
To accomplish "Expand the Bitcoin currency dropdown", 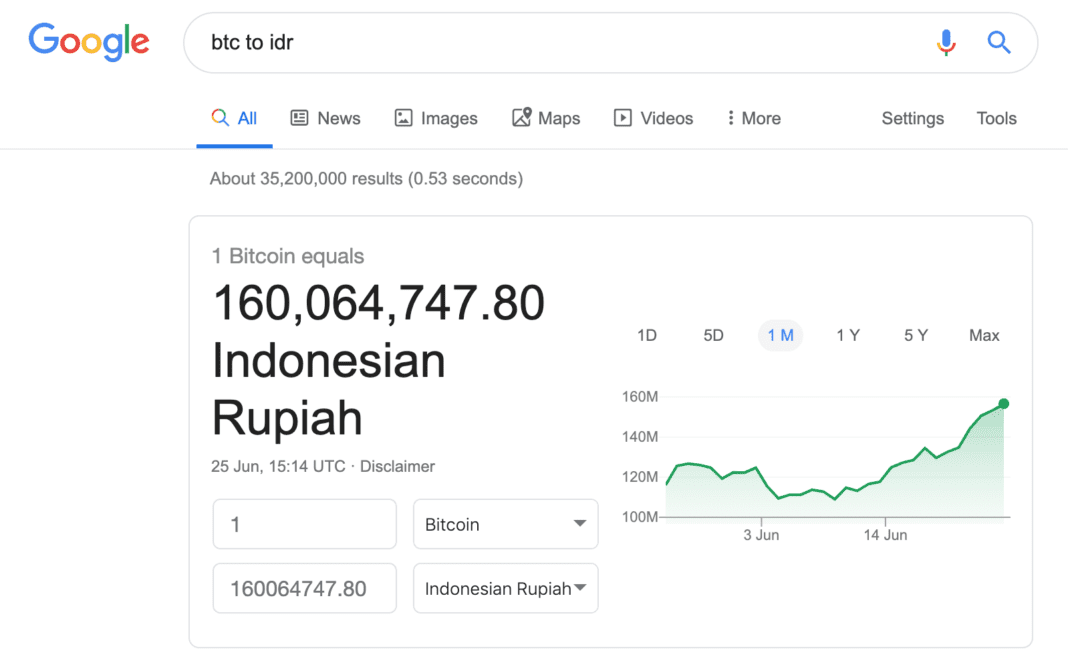I will coord(505,524).
